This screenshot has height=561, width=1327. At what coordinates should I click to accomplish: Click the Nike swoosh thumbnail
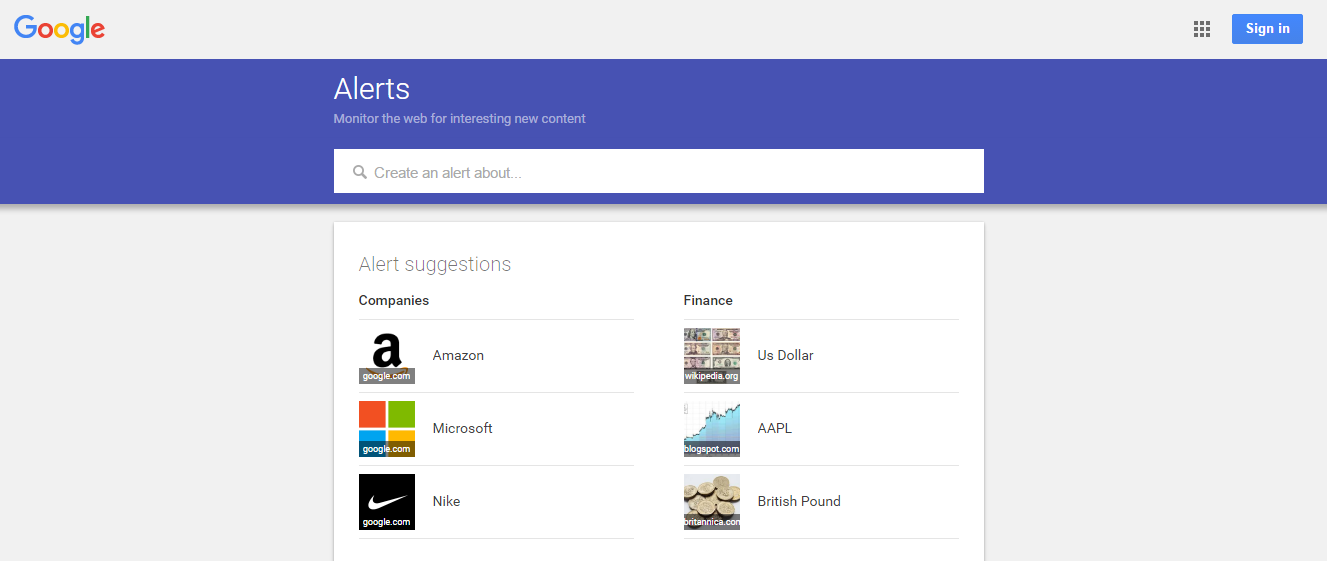(x=387, y=502)
